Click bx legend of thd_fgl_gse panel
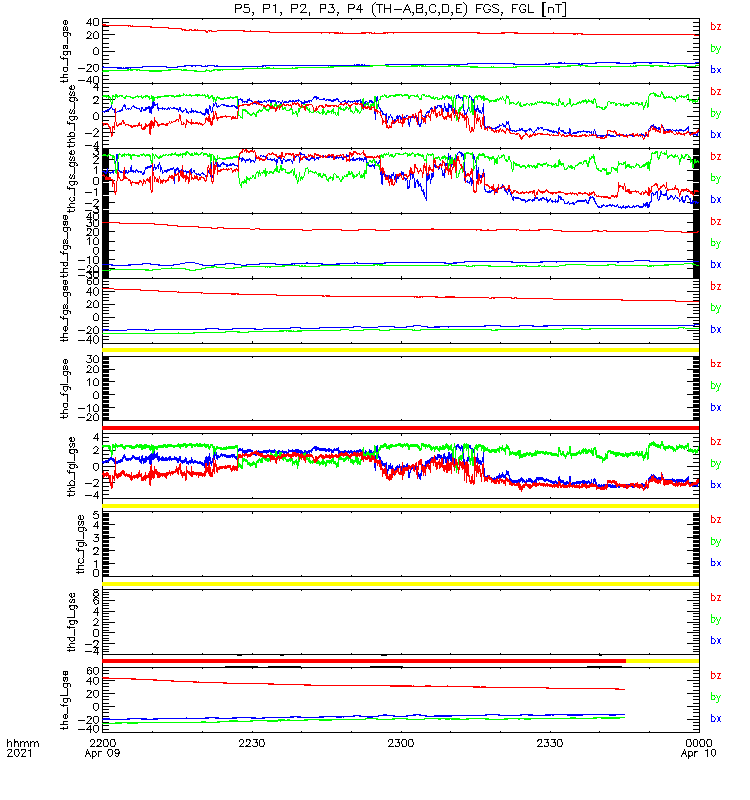This screenshot has width=750, height=800. [x=716, y=641]
